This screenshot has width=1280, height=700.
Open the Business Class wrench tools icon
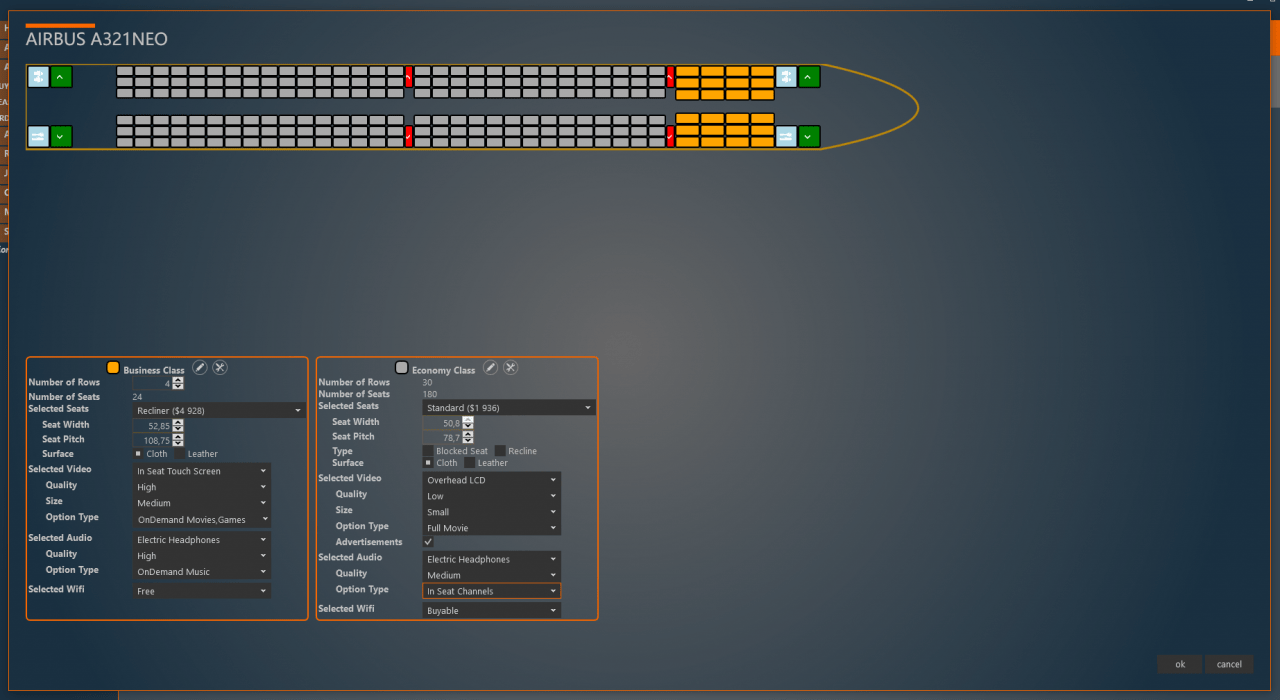click(220, 368)
